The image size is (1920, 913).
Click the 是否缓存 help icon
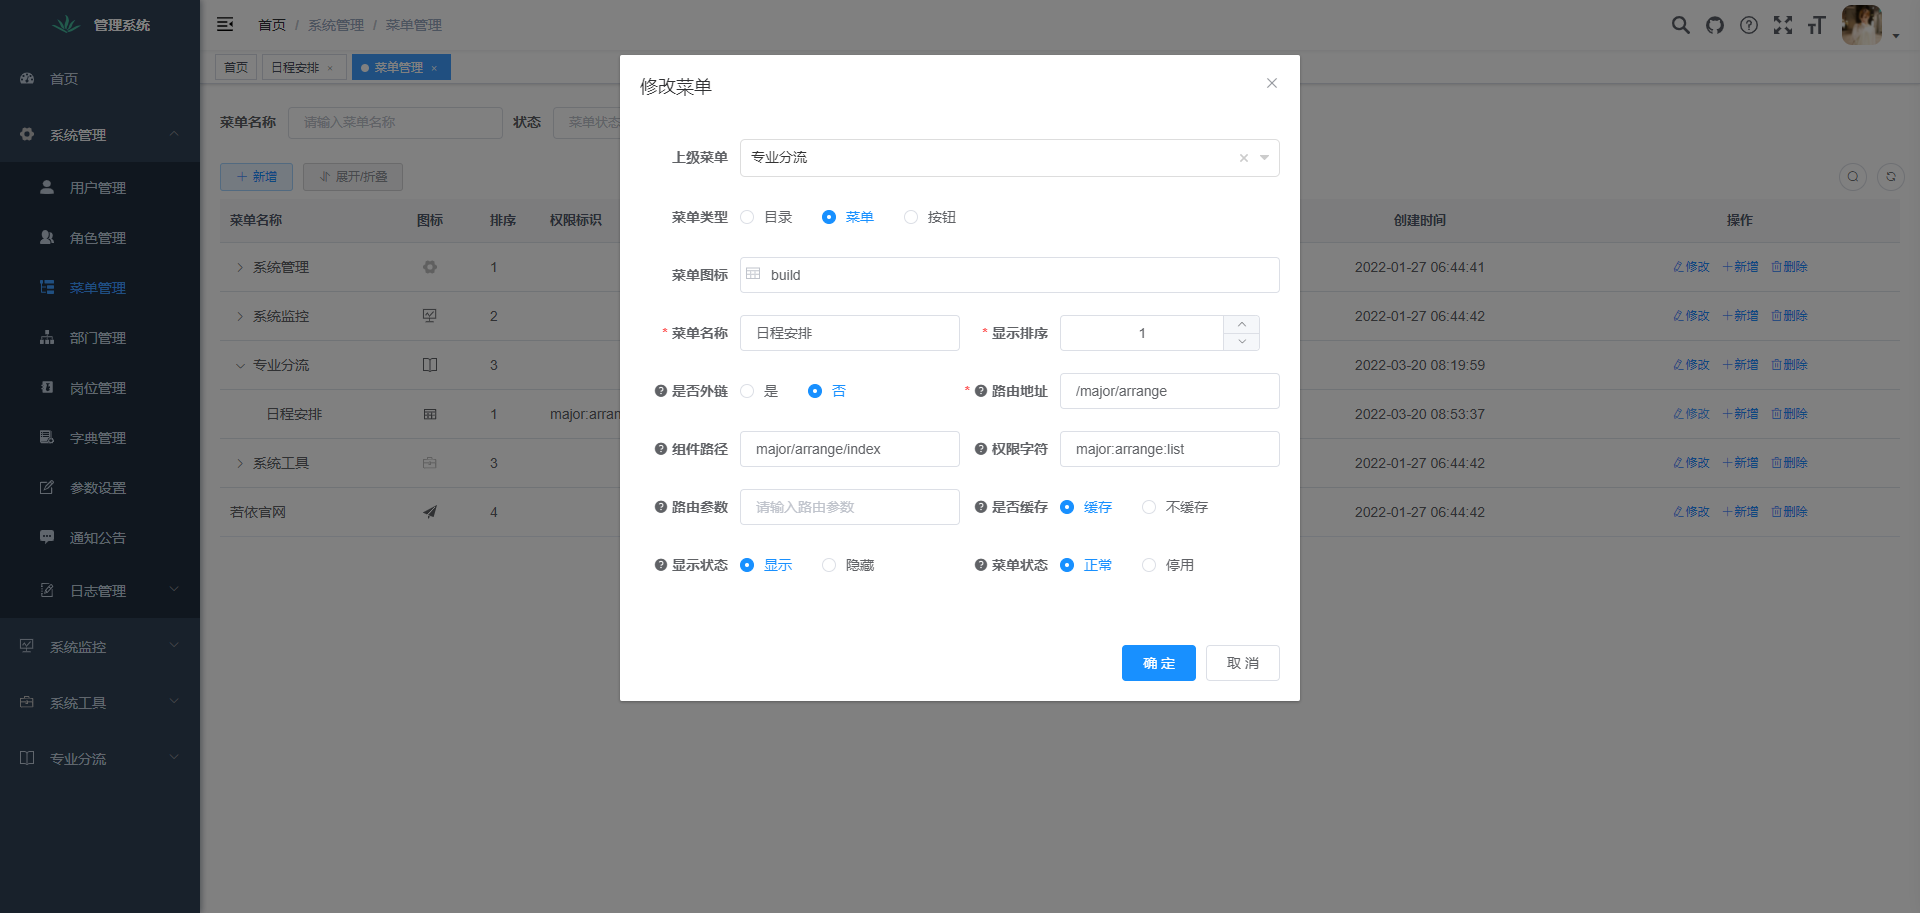point(981,507)
